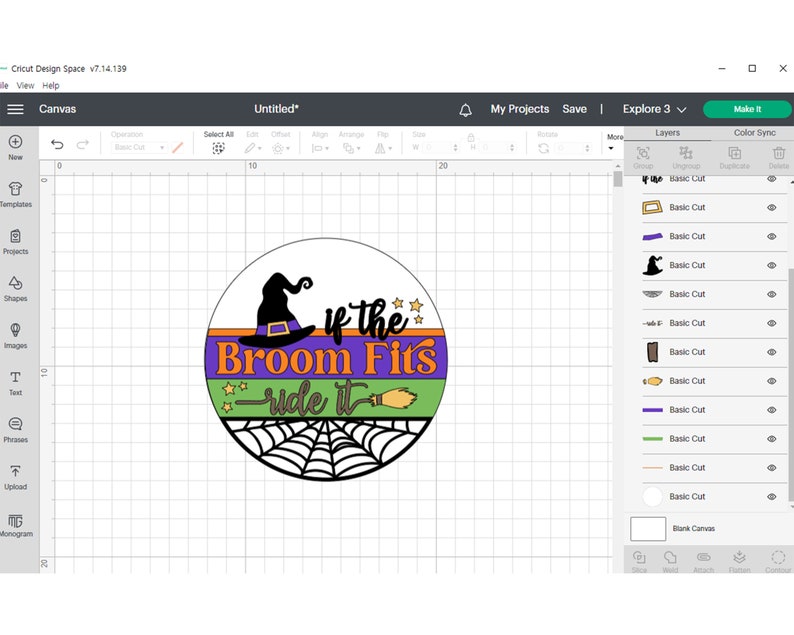This screenshot has height=635, width=794.
Task: Hide the purple stripe layer
Action: pyautogui.click(x=772, y=410)
